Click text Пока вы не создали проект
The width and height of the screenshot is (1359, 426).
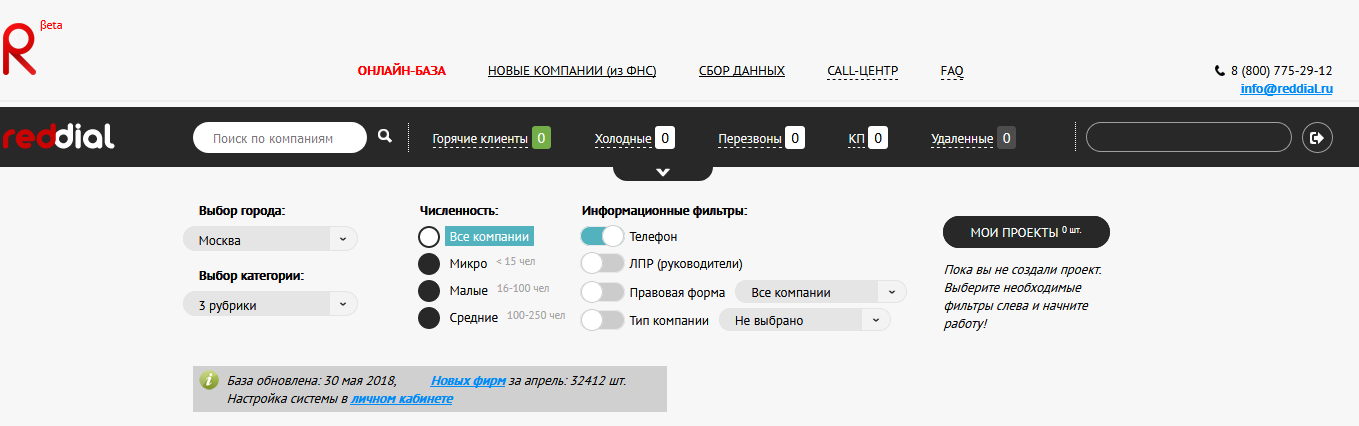1022,270
